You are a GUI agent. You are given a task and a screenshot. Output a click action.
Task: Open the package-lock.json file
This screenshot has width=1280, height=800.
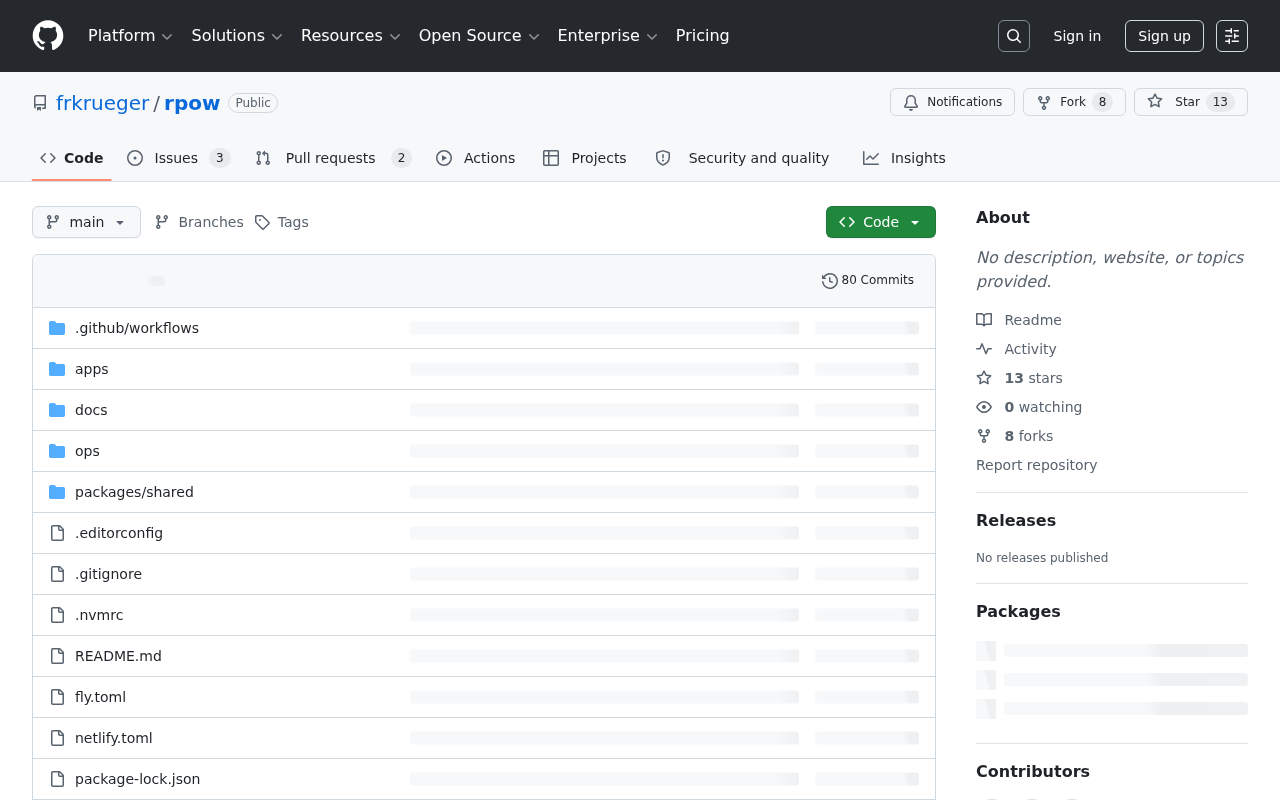pyautogui.click(x=137, y=779)
